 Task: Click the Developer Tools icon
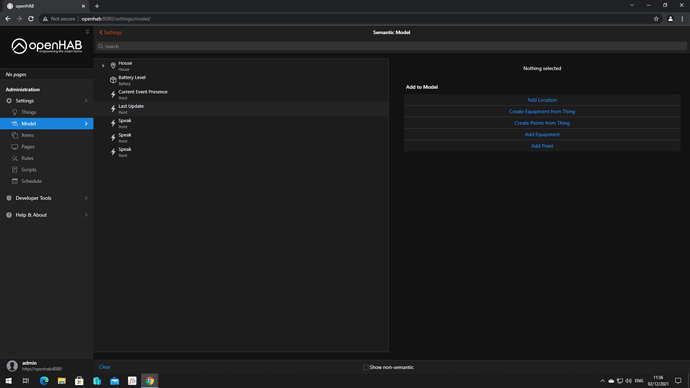tap(9, 198)
